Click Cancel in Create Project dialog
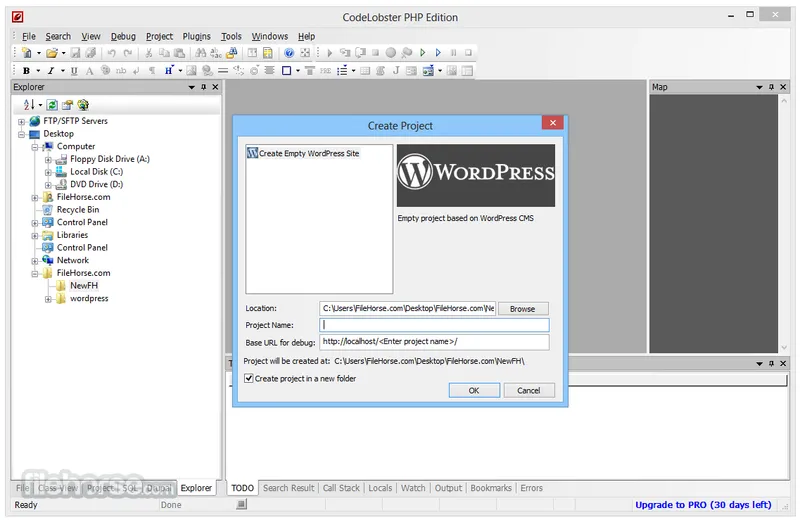Image resolution: width=800 pixels, height=520 pixels. (529, 390)
